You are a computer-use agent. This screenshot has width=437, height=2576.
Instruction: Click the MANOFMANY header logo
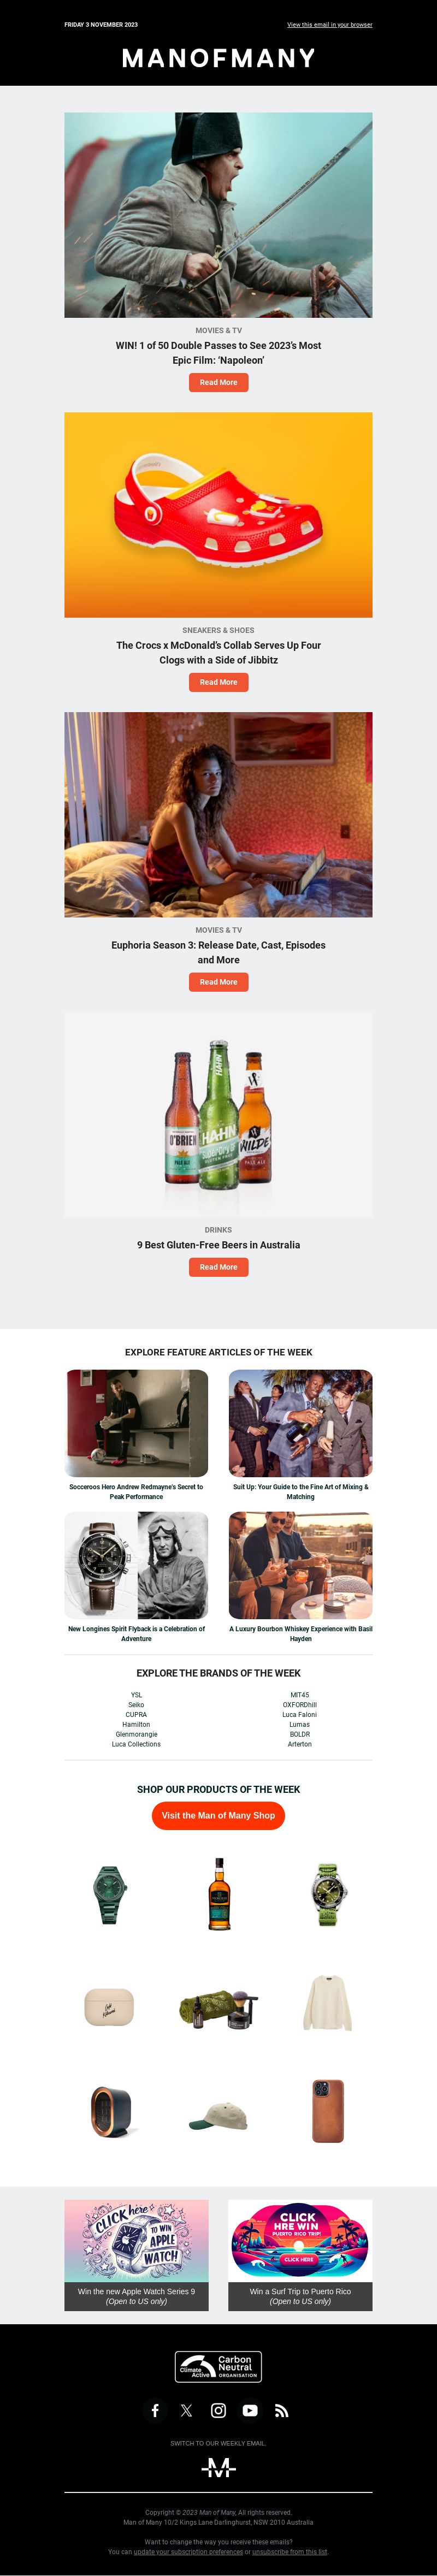(x=218, y=59)
